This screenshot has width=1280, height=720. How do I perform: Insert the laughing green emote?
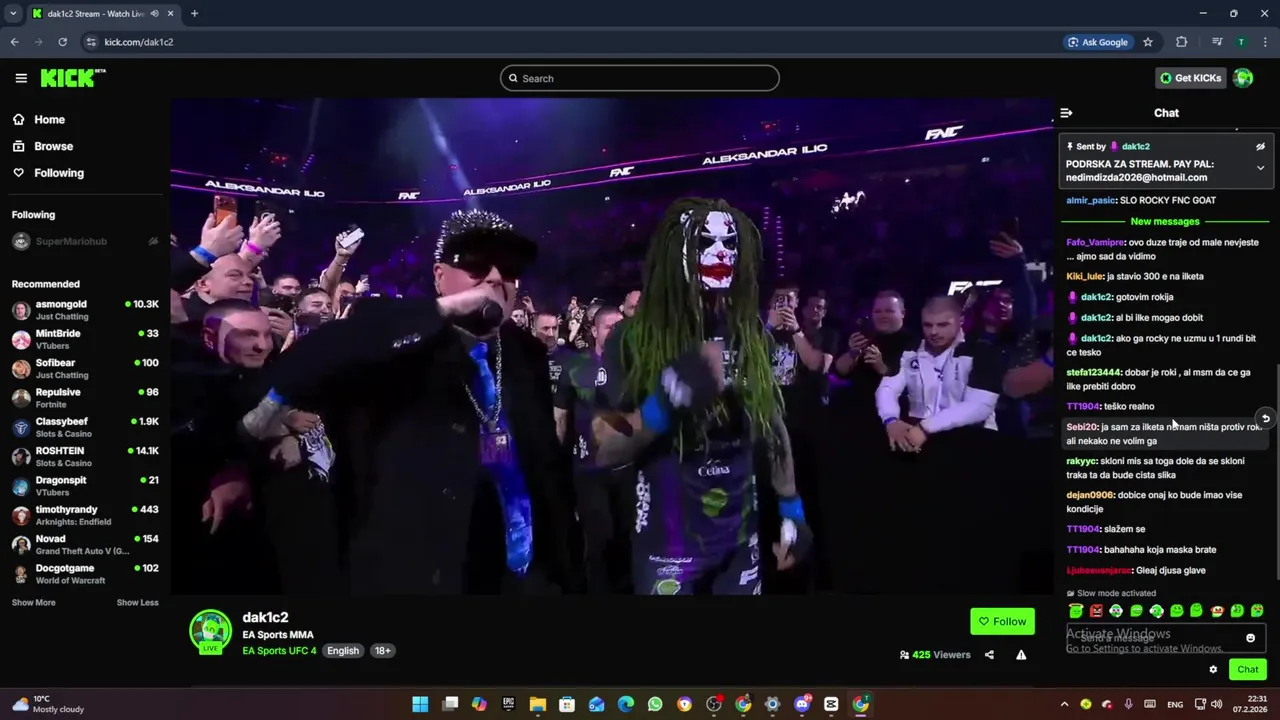coord(1136,611)
